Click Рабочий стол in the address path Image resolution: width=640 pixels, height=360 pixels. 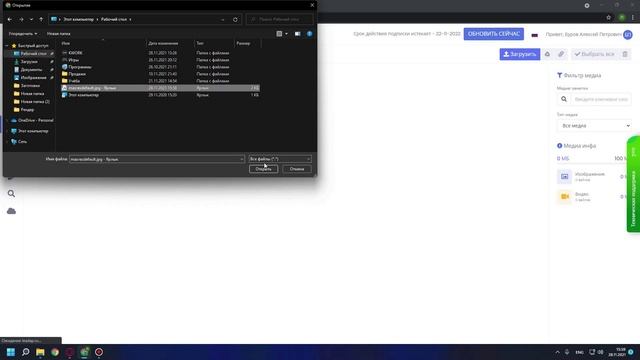pyautogui.click(x=114, y=19)
